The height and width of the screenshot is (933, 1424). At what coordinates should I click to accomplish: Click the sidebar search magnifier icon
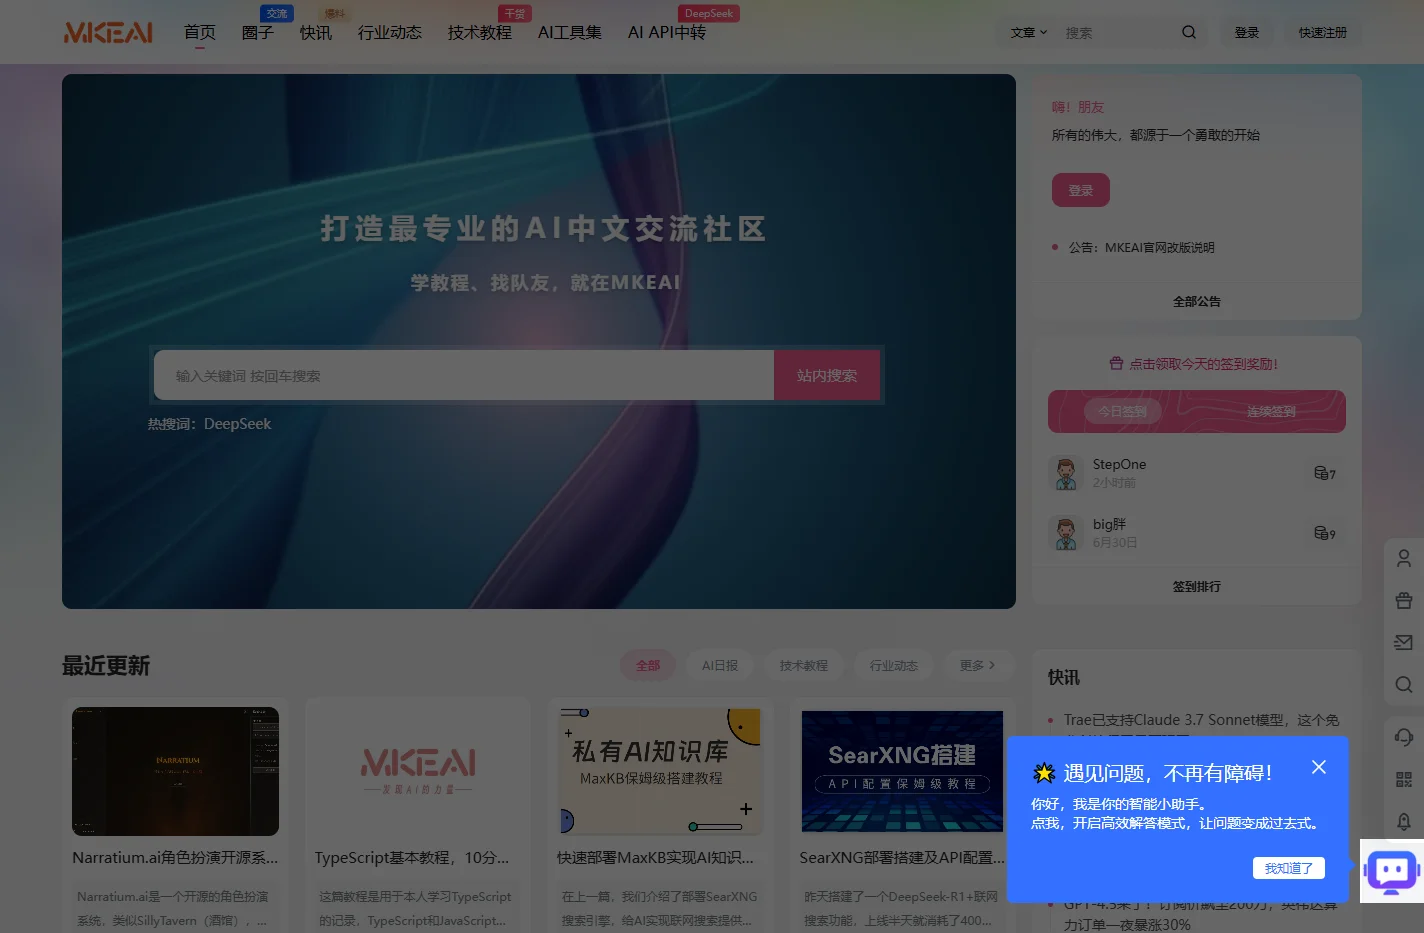[x=1404, y=684]
